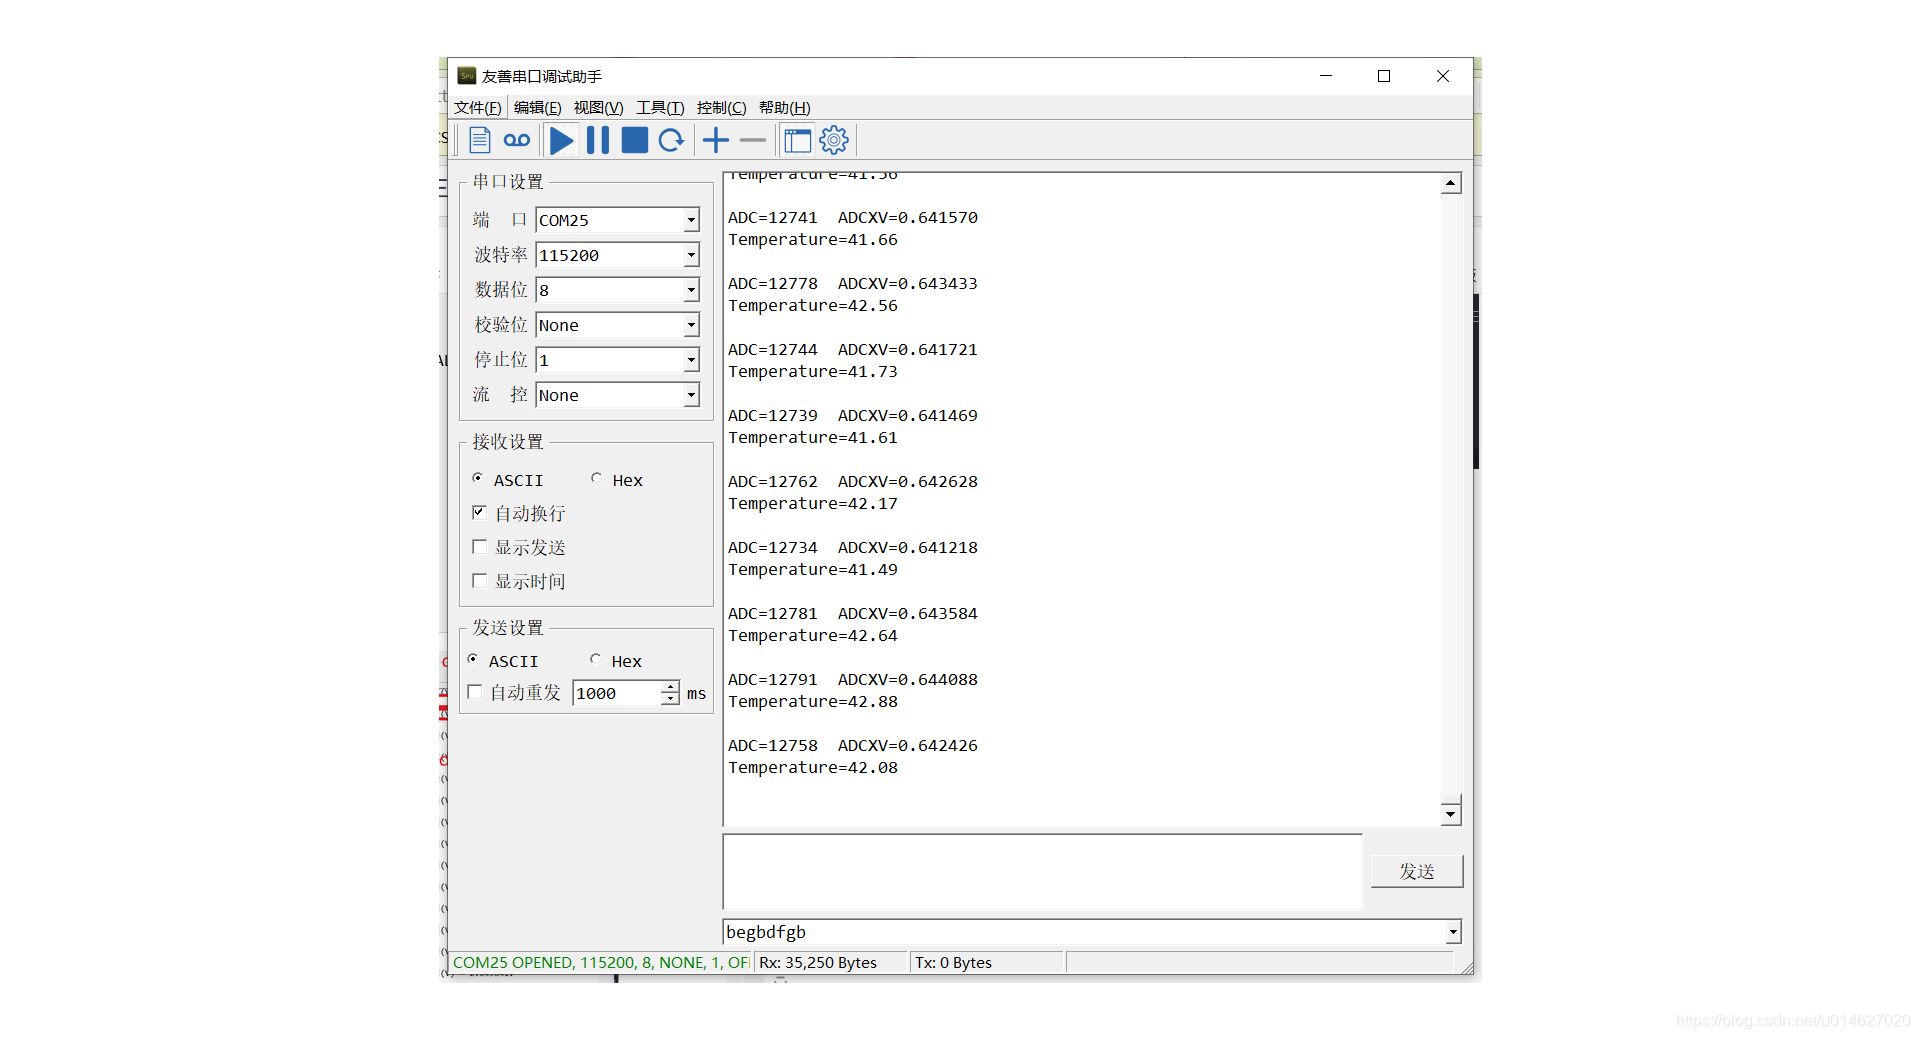
Task: Close the 友善串口调试助手 window
Action: [1443, 76]
